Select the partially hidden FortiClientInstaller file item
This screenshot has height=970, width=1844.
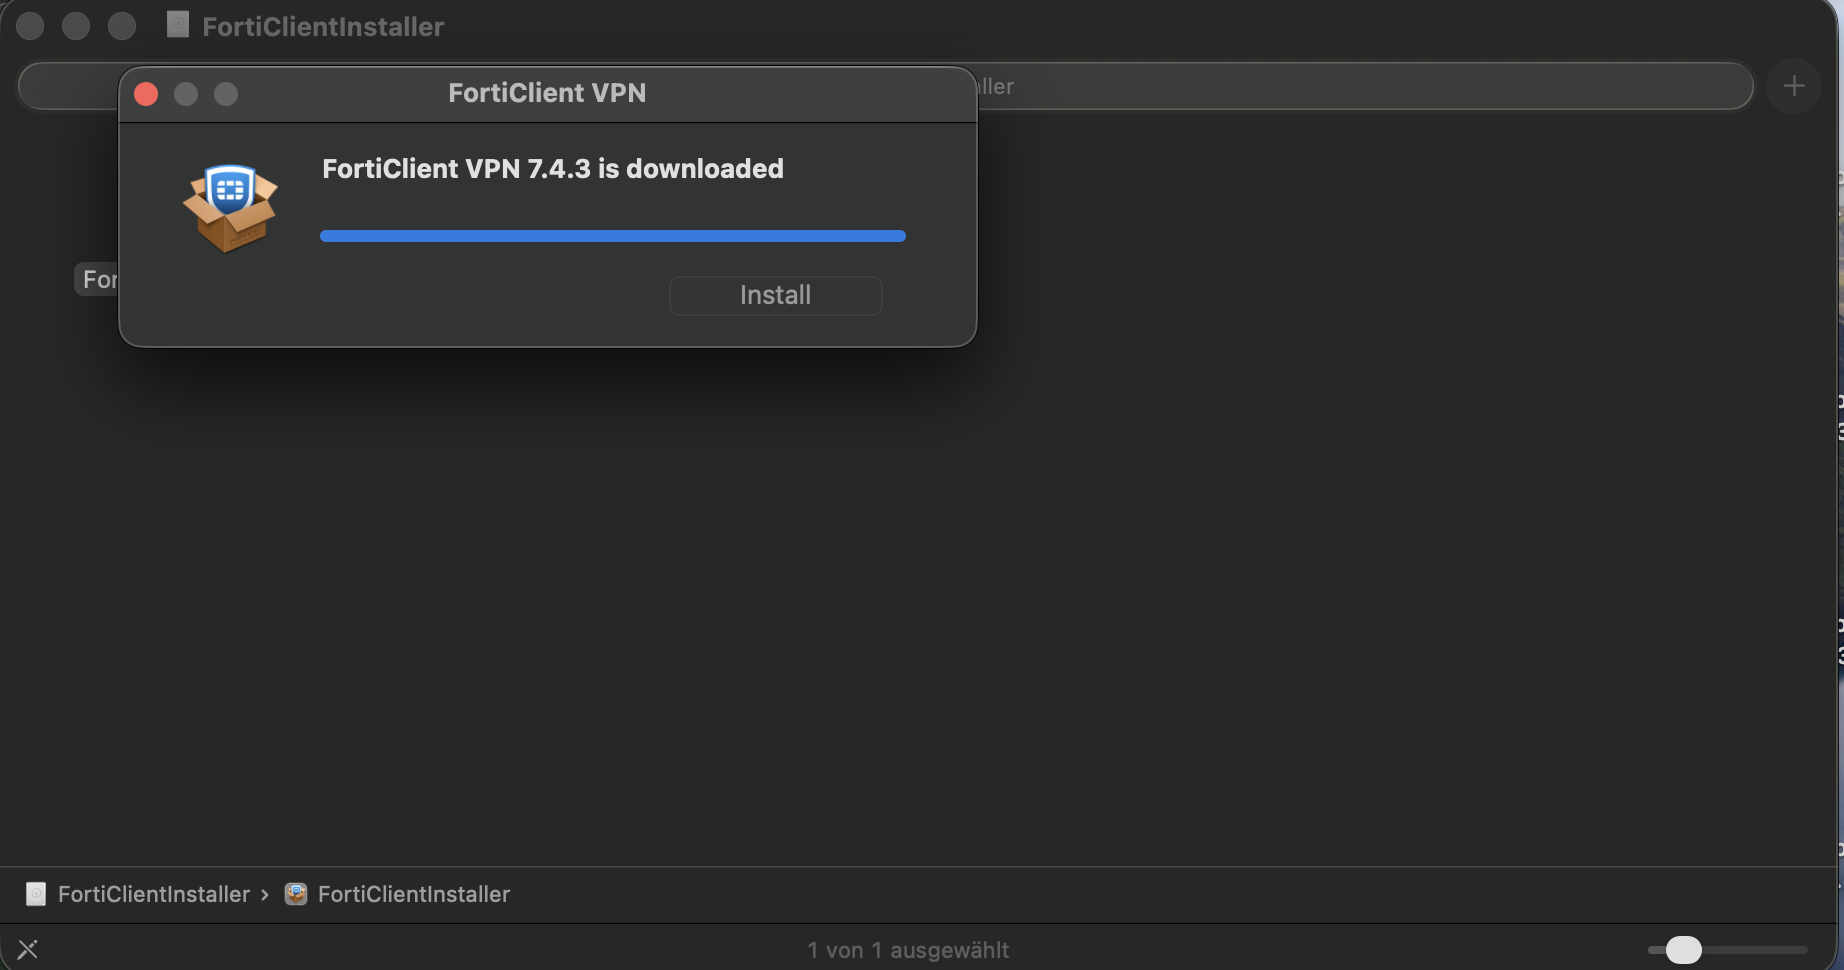pyautogui.click(x=101, y=278)
